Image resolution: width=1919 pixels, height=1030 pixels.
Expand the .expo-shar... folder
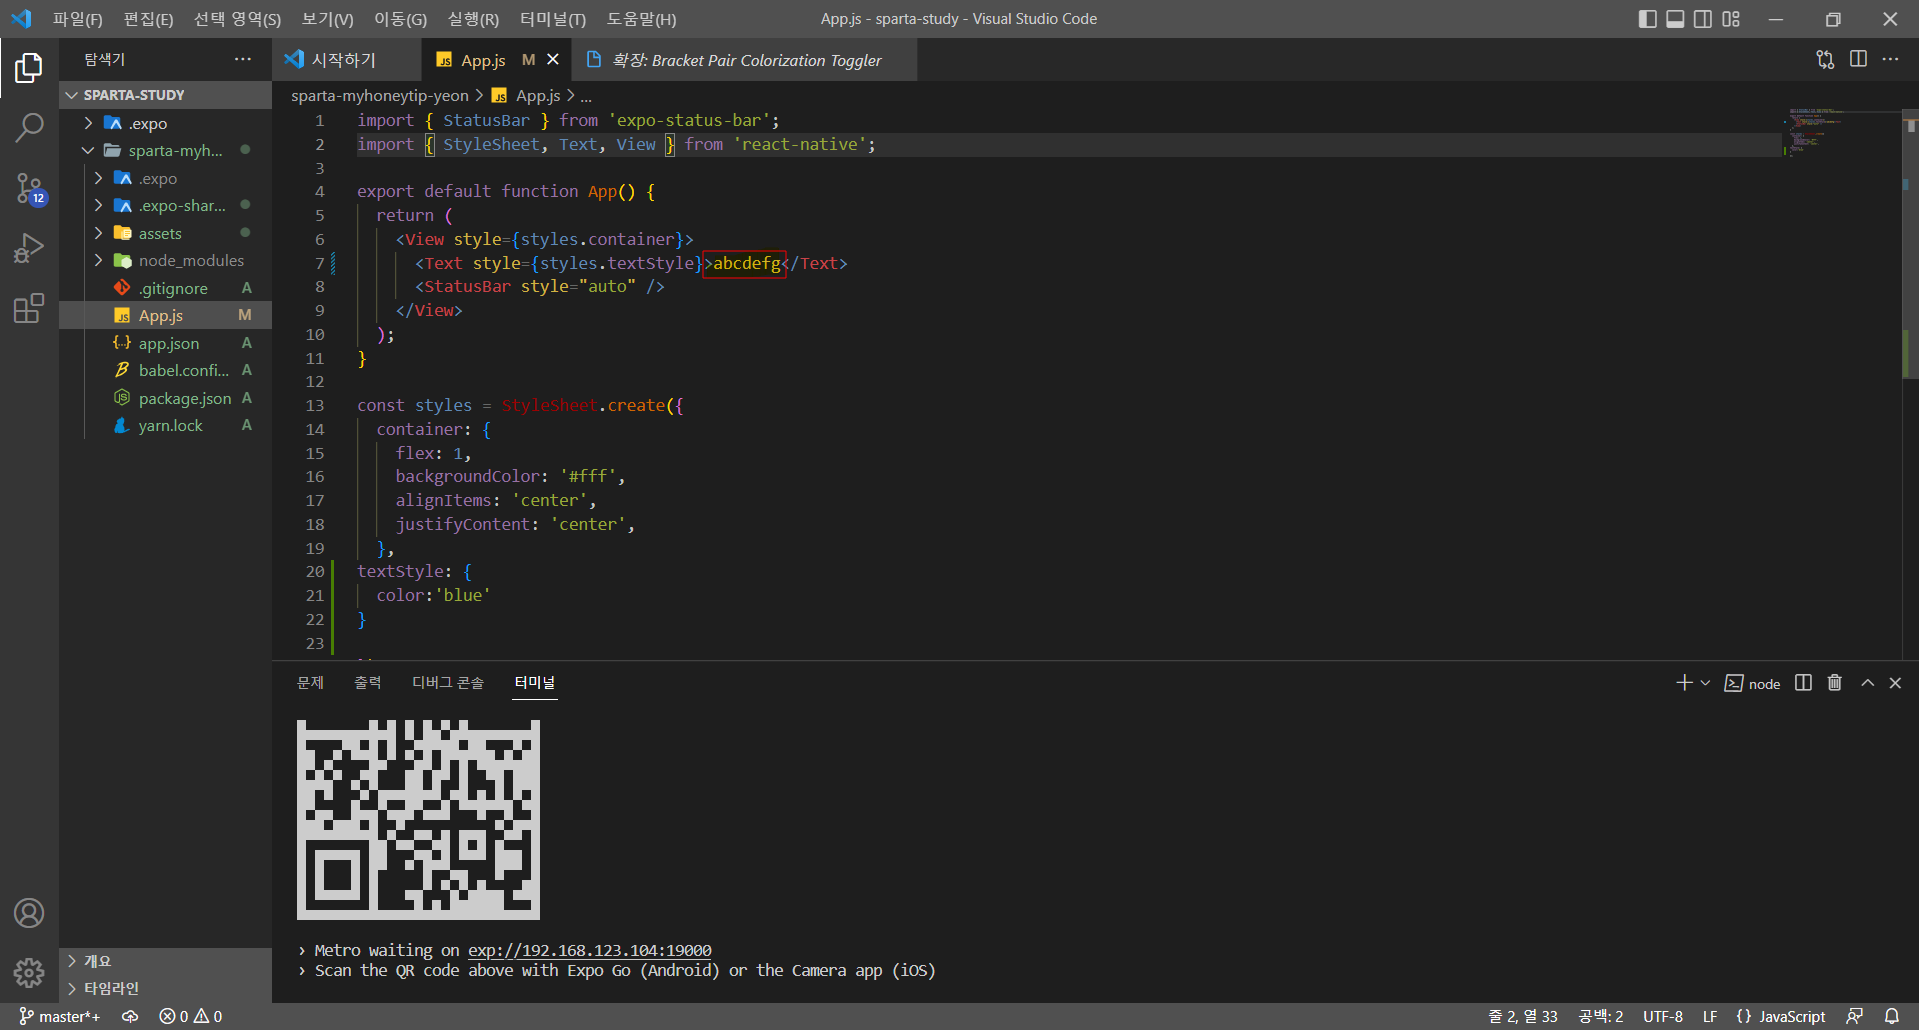(x=165, y=205)
